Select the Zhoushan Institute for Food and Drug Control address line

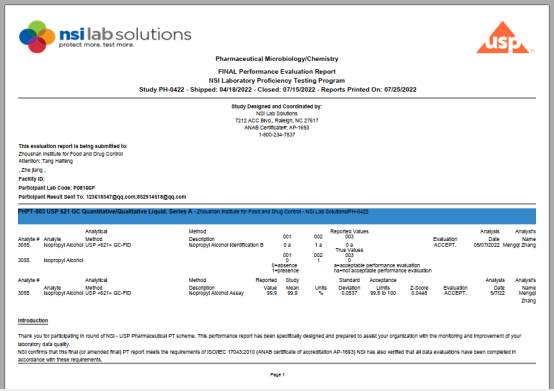coord(71,154)
